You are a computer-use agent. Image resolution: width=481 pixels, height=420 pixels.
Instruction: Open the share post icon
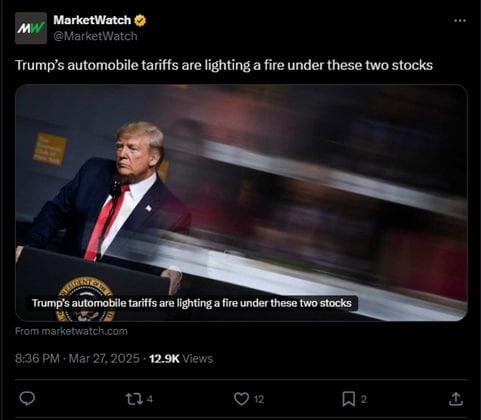click(x=456, y=399)
